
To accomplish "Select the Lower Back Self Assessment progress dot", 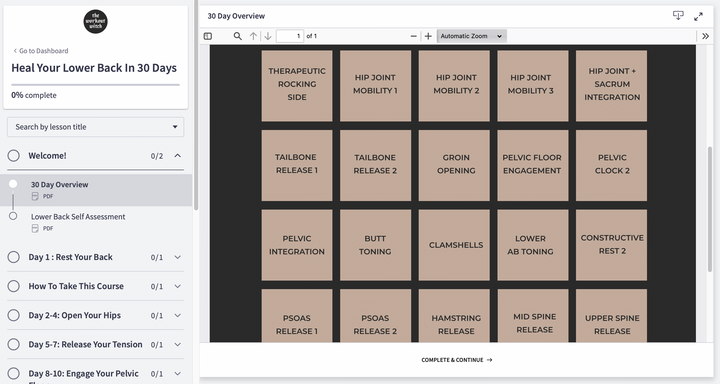I will click(x=13, y=216).
